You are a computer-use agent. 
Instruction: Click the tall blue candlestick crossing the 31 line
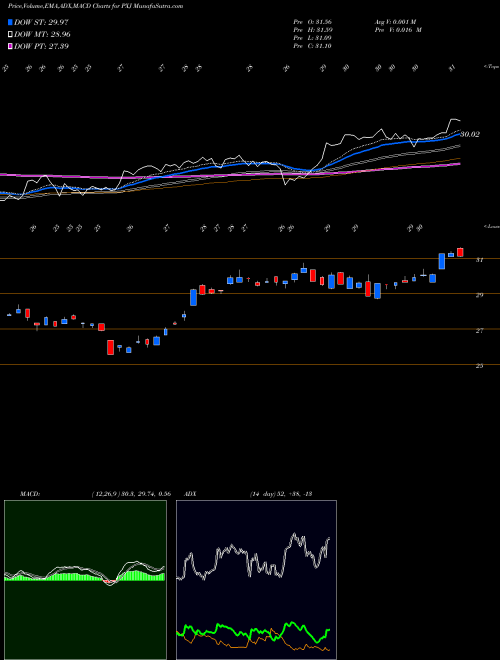pyautogui.click(x=442, y=261)
